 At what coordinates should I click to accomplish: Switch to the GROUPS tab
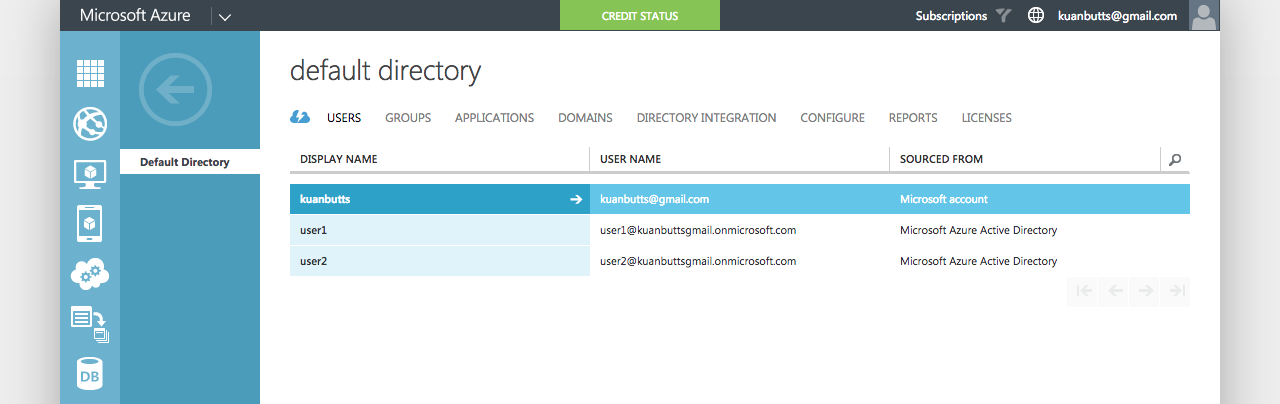click(408, 118)
